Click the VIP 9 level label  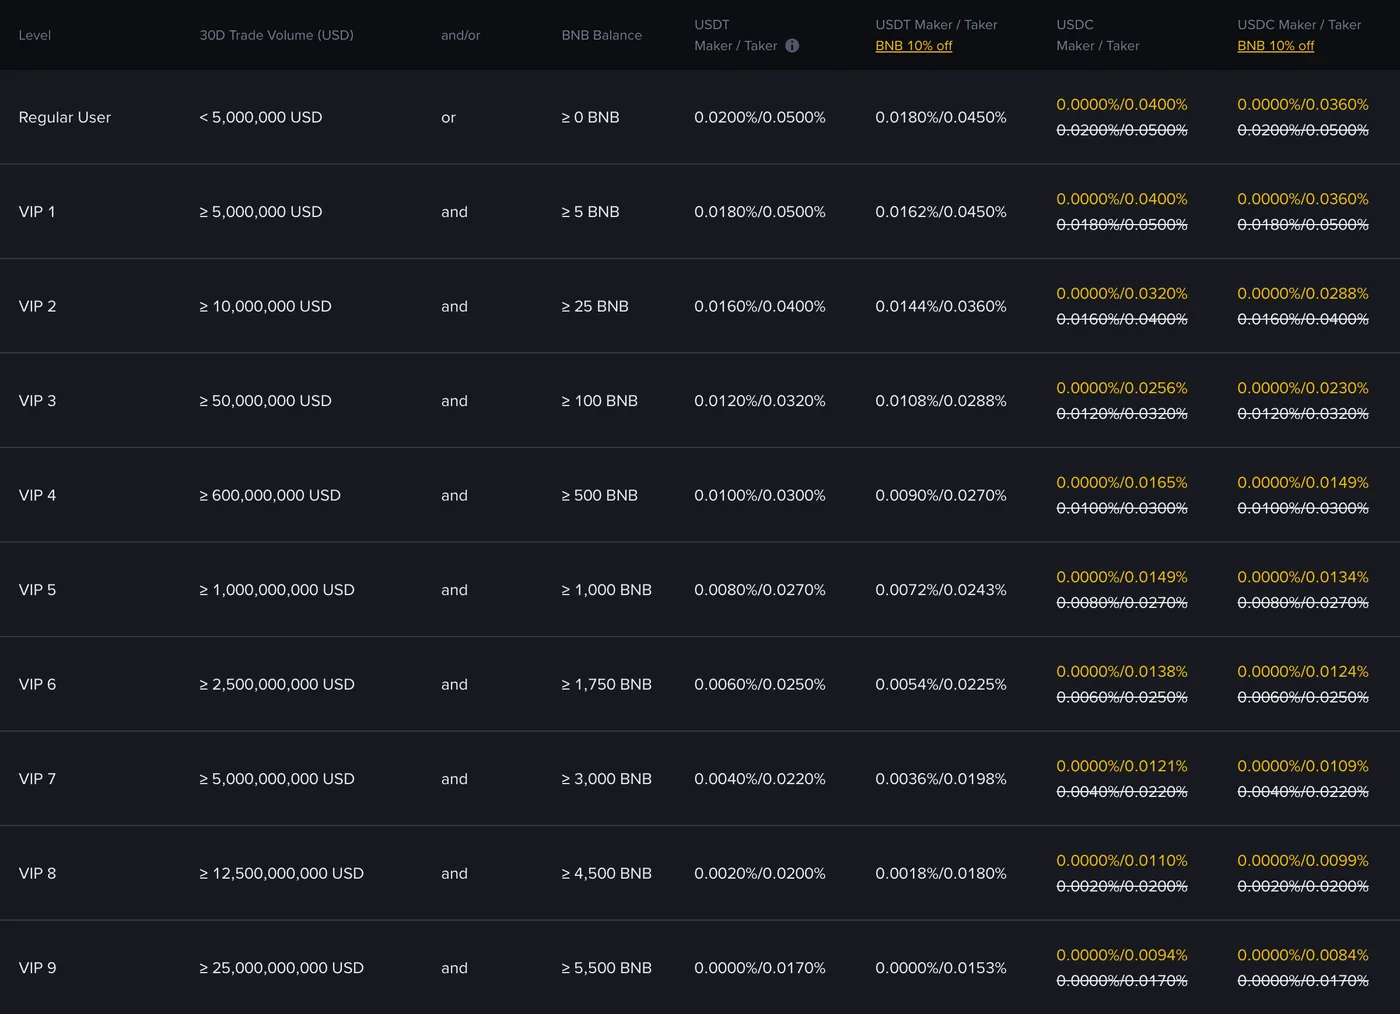37,968
